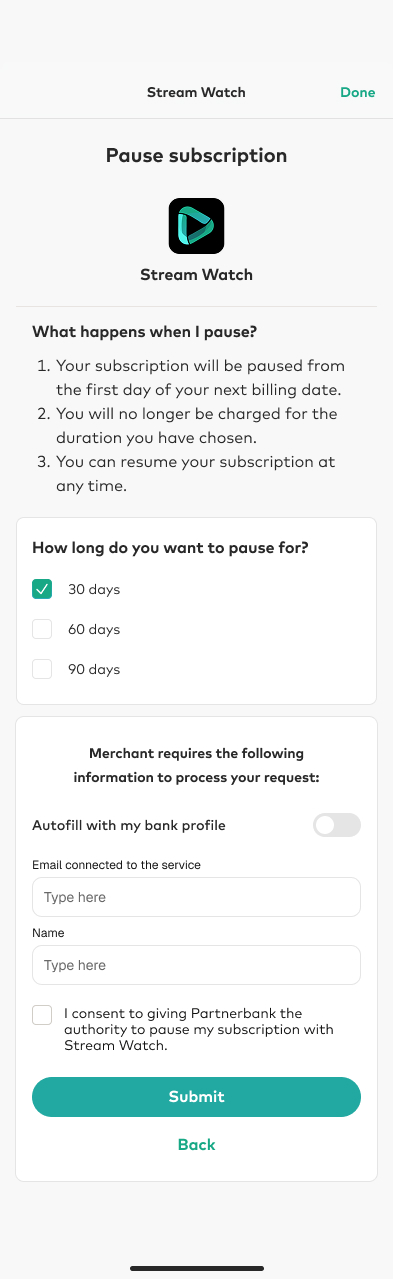Focus the Email connected to the service field
The height and width of the screenshot is (1279, 393).
pyautogui.click(x=196, y=897)
